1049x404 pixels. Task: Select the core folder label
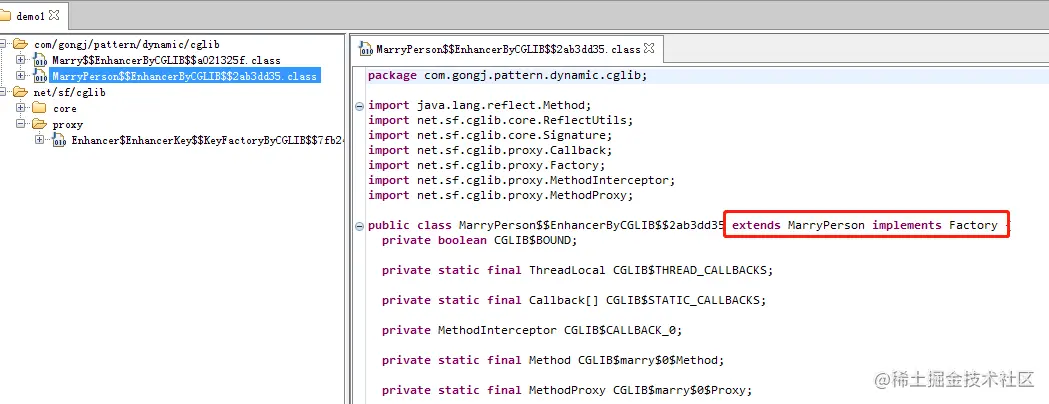tap(65, 108)
